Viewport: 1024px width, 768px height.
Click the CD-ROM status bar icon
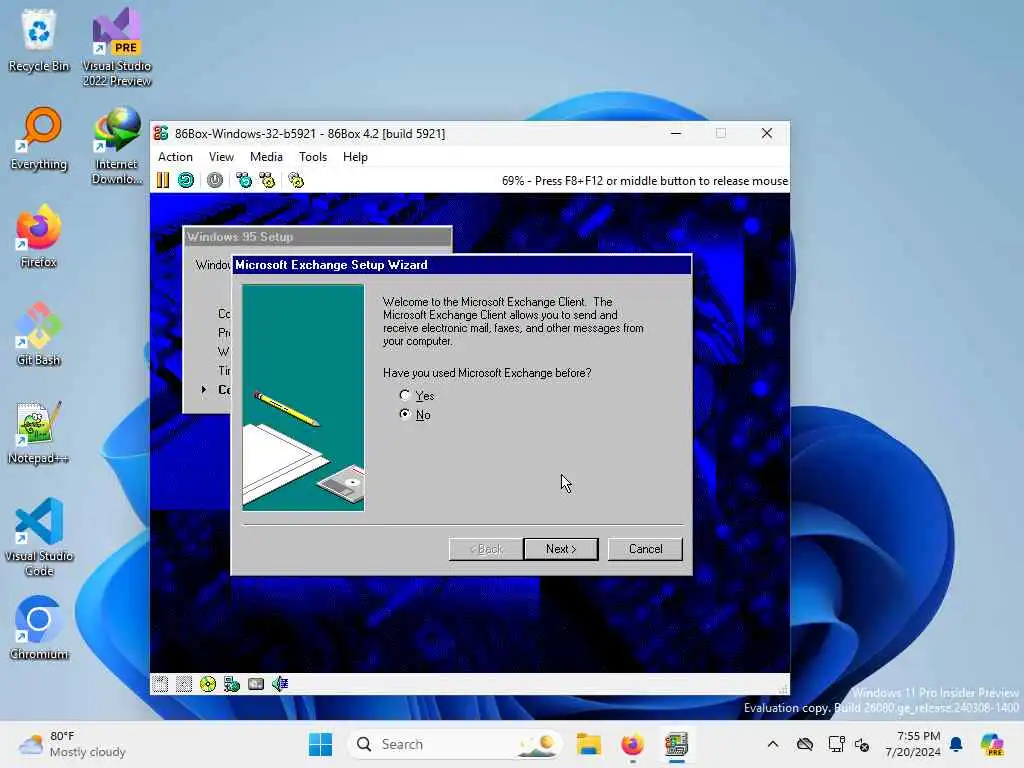tap(208, 684)
